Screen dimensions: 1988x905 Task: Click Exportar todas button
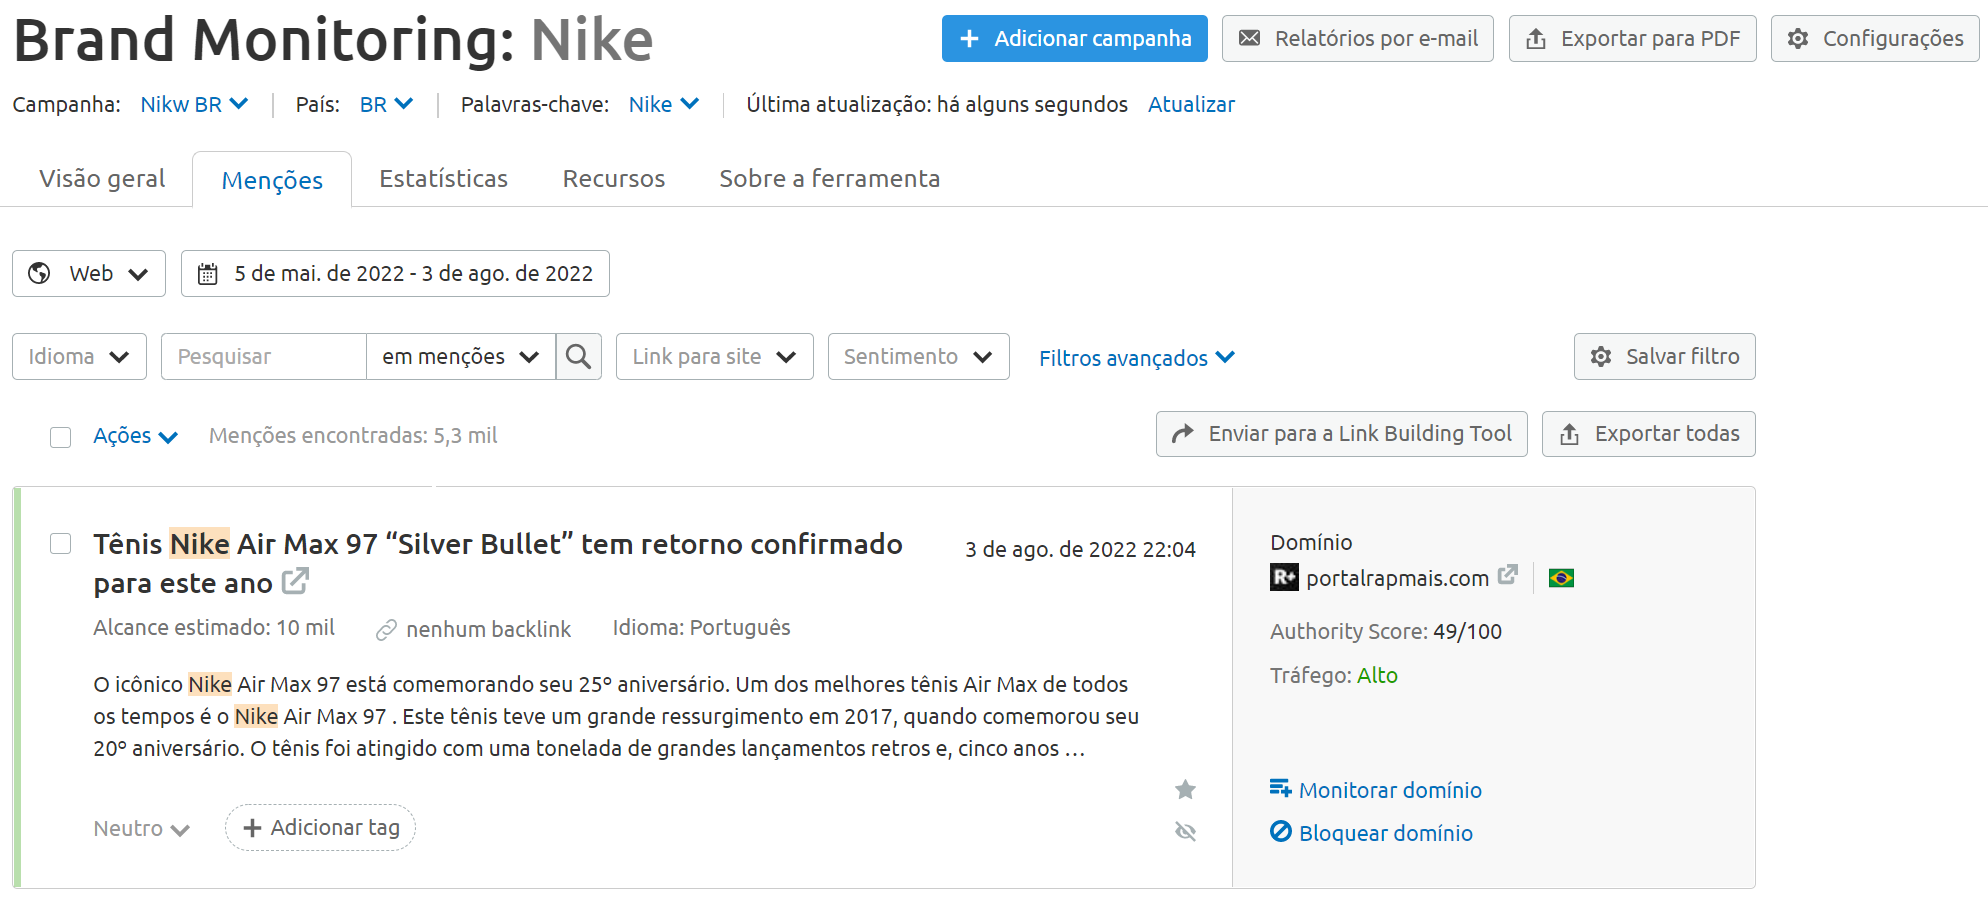[1648, 434]
